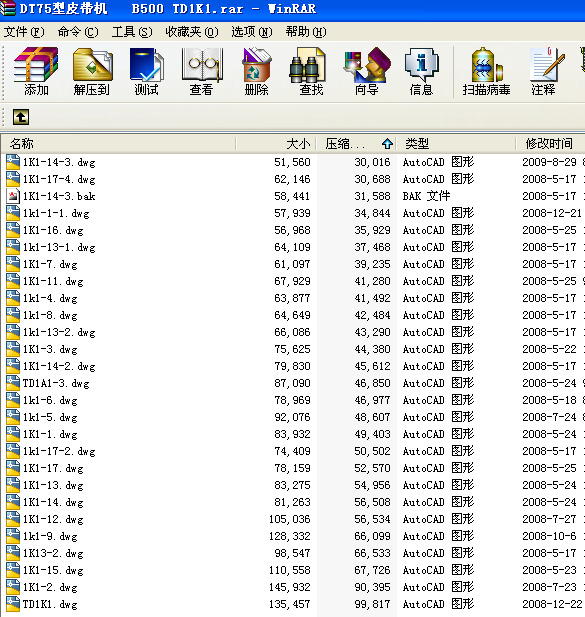Screen dimensions: 585x617
Task: Click the icon of 1k1-5.dwg
Action: [x=13, y=417]
